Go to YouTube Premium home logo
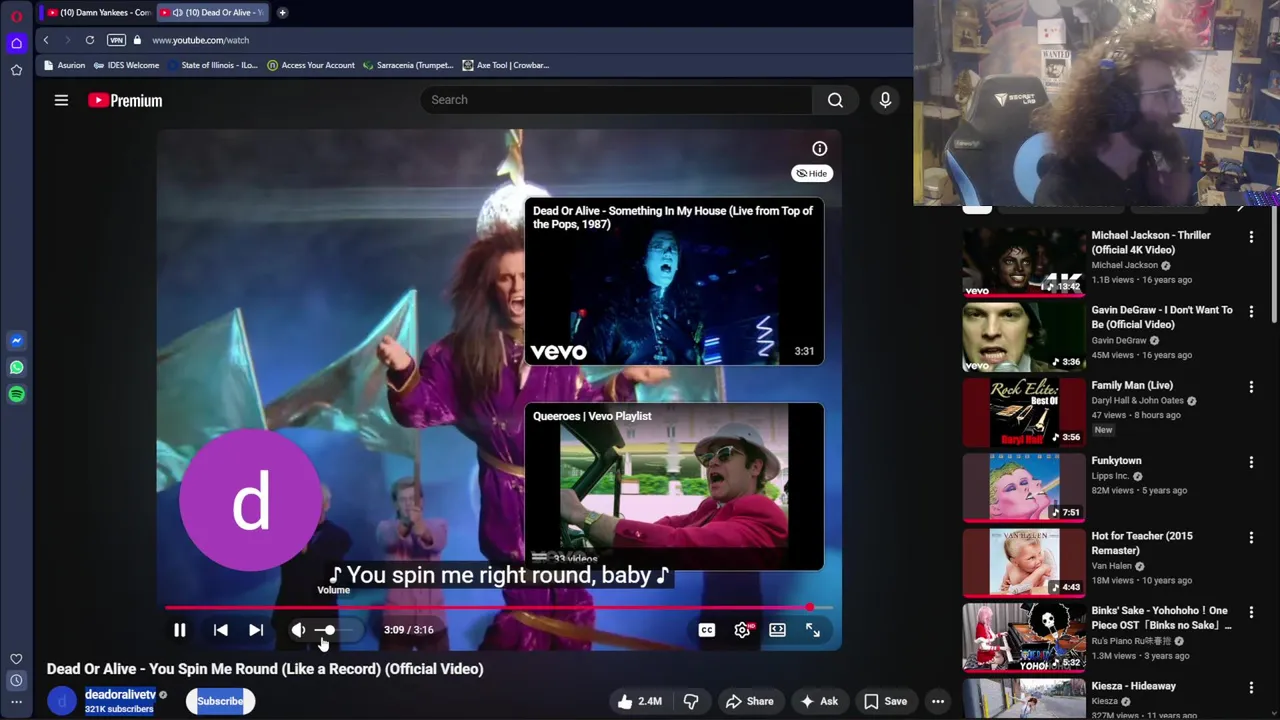 point(125,100)
